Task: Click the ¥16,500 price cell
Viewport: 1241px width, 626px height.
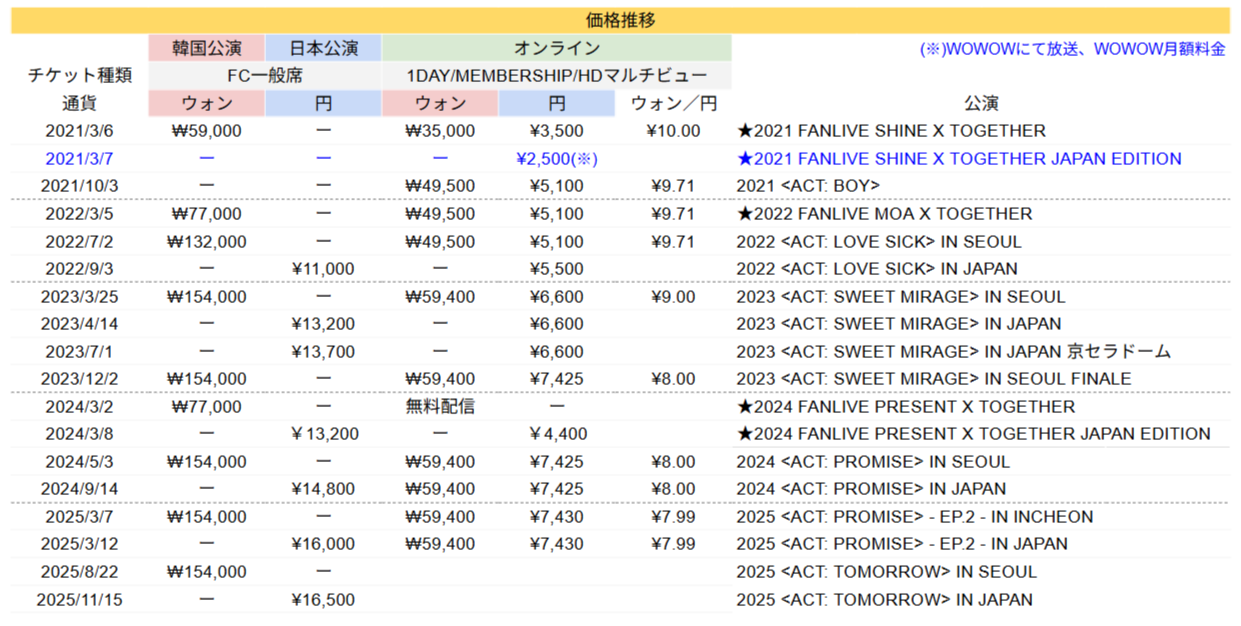Action: [x=323, y=600]
